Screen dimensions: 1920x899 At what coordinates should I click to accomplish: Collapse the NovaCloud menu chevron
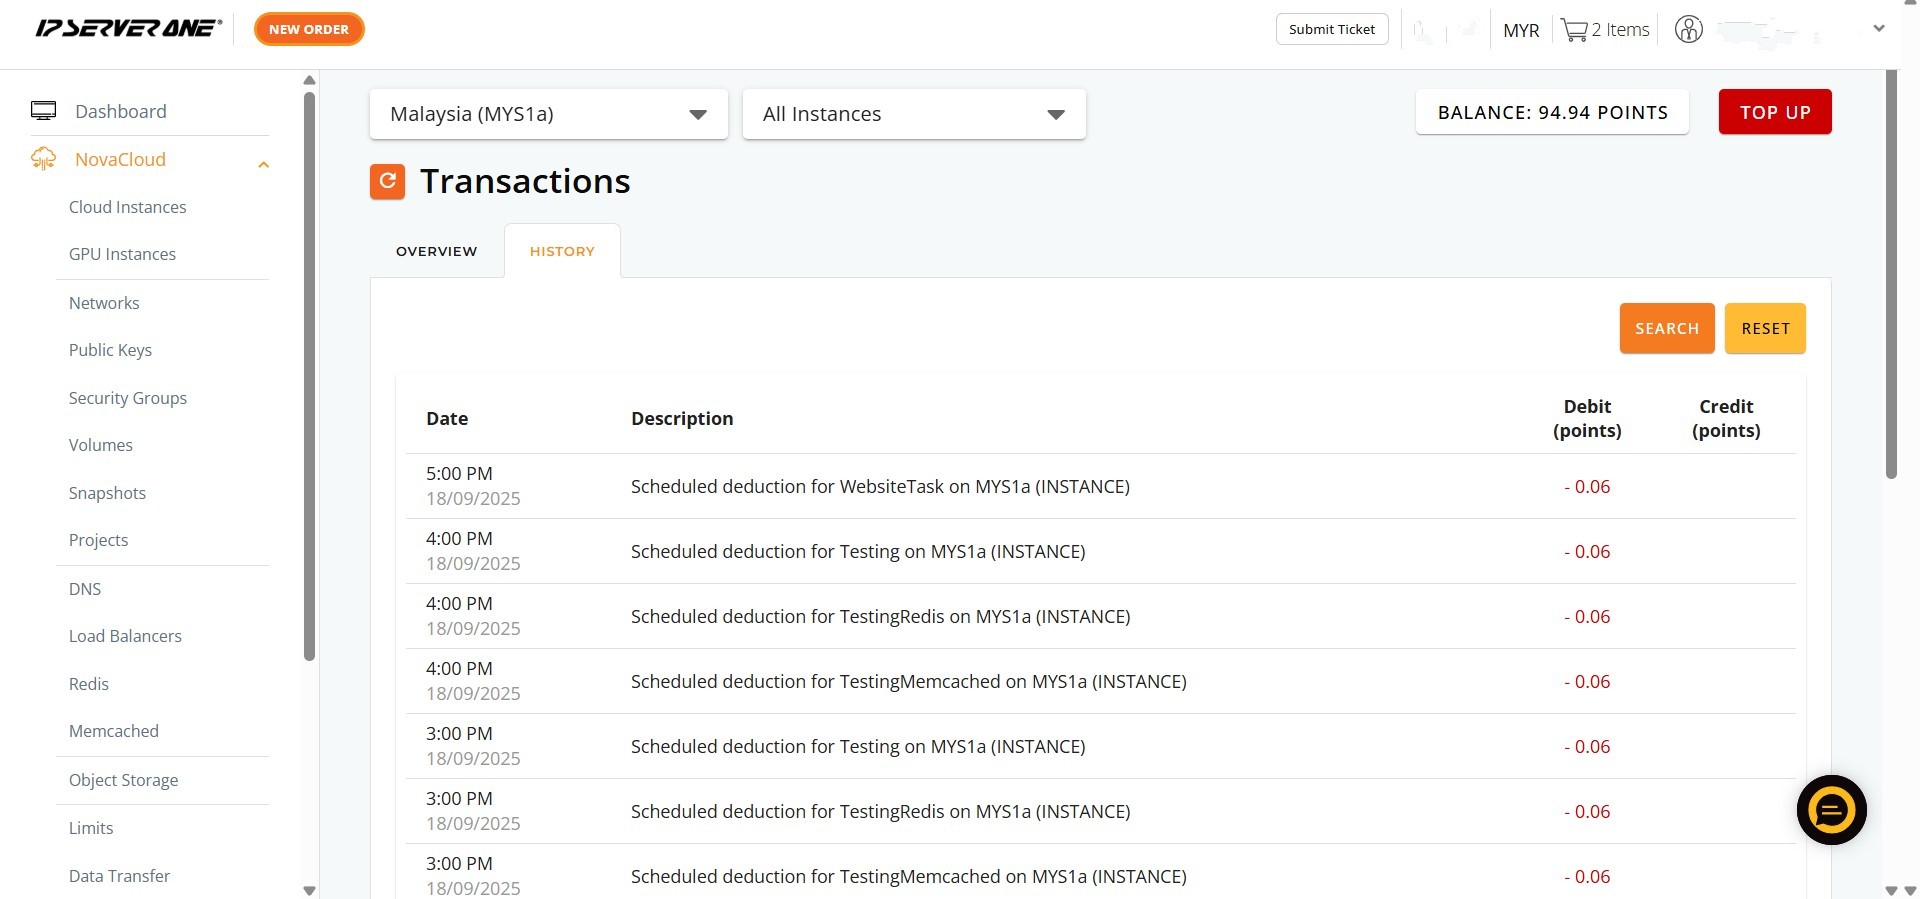(x=263, y=164)
